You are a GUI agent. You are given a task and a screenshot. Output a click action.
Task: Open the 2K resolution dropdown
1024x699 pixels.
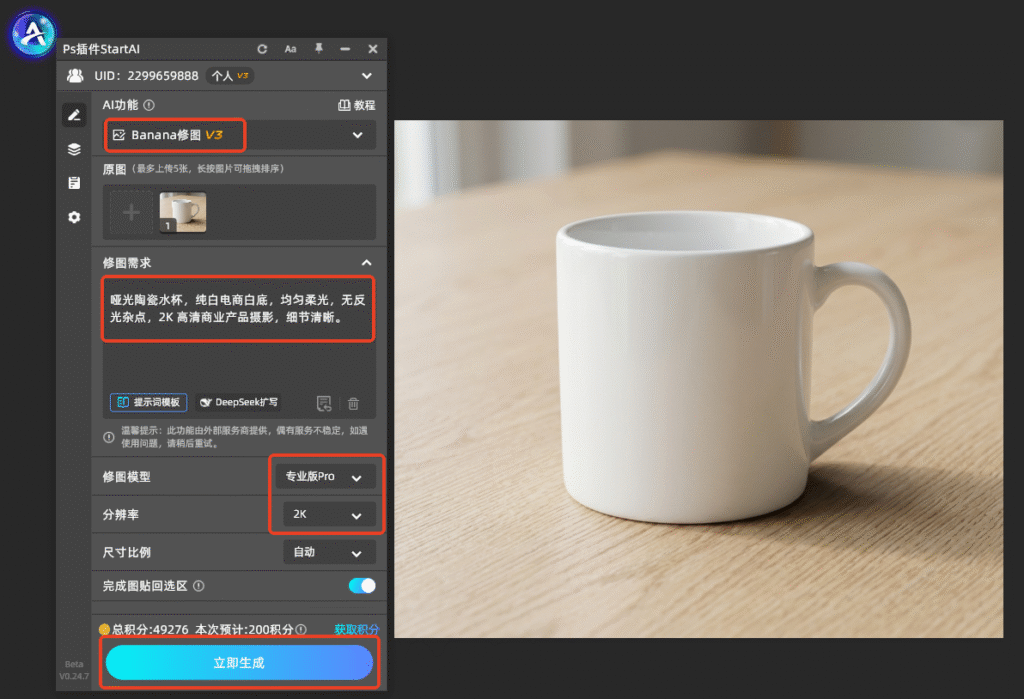pos(329,514)
